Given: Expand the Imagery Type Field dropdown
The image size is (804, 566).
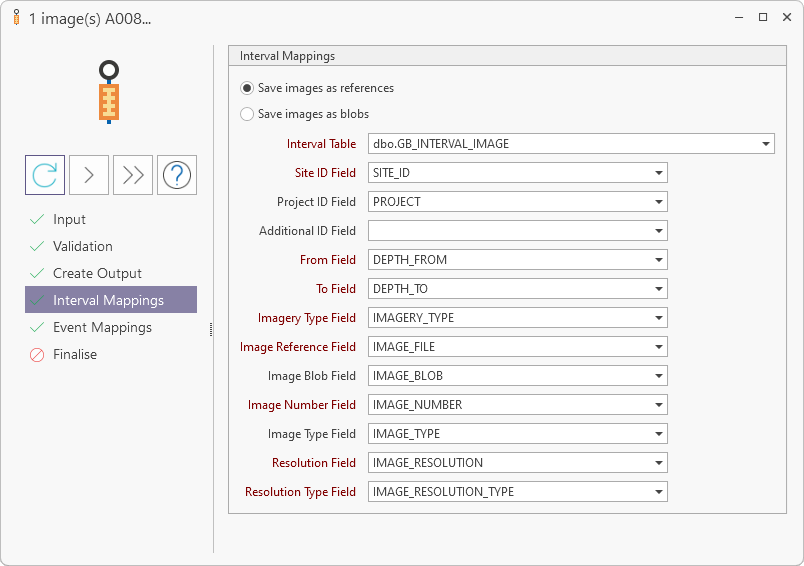Looking at the screenshot, I should coord(658,318).
